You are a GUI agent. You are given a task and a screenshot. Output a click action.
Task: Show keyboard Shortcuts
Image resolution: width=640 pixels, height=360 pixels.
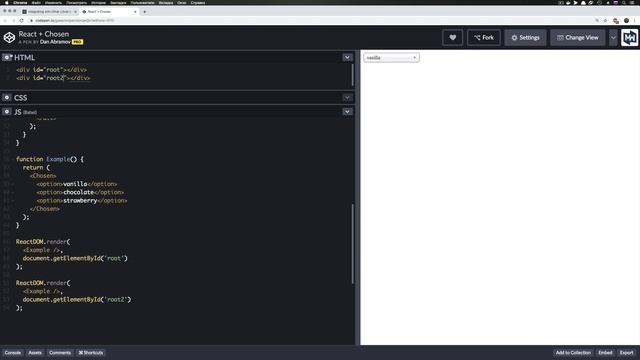coord(91,353)
